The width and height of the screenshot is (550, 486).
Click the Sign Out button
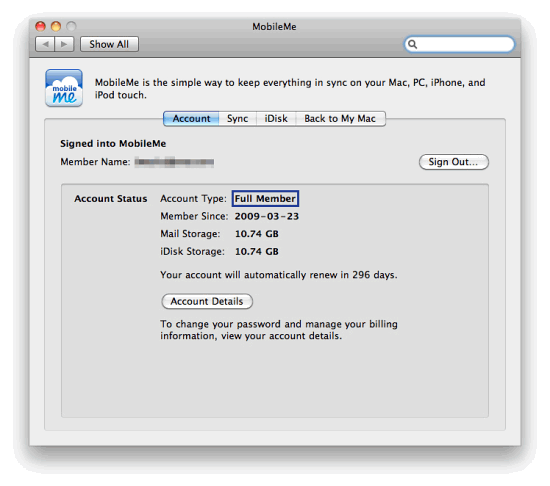point(454,162)
